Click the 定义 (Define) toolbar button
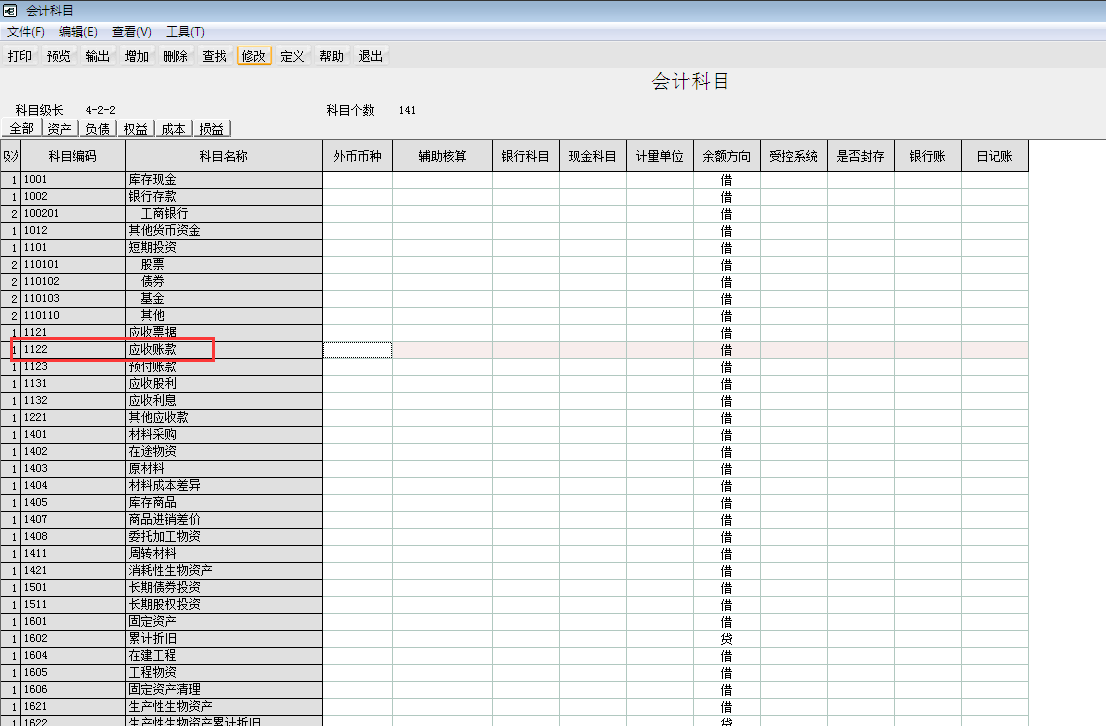Image resolution: width=1106 pixels, height=726 pixels. (292, 56)
